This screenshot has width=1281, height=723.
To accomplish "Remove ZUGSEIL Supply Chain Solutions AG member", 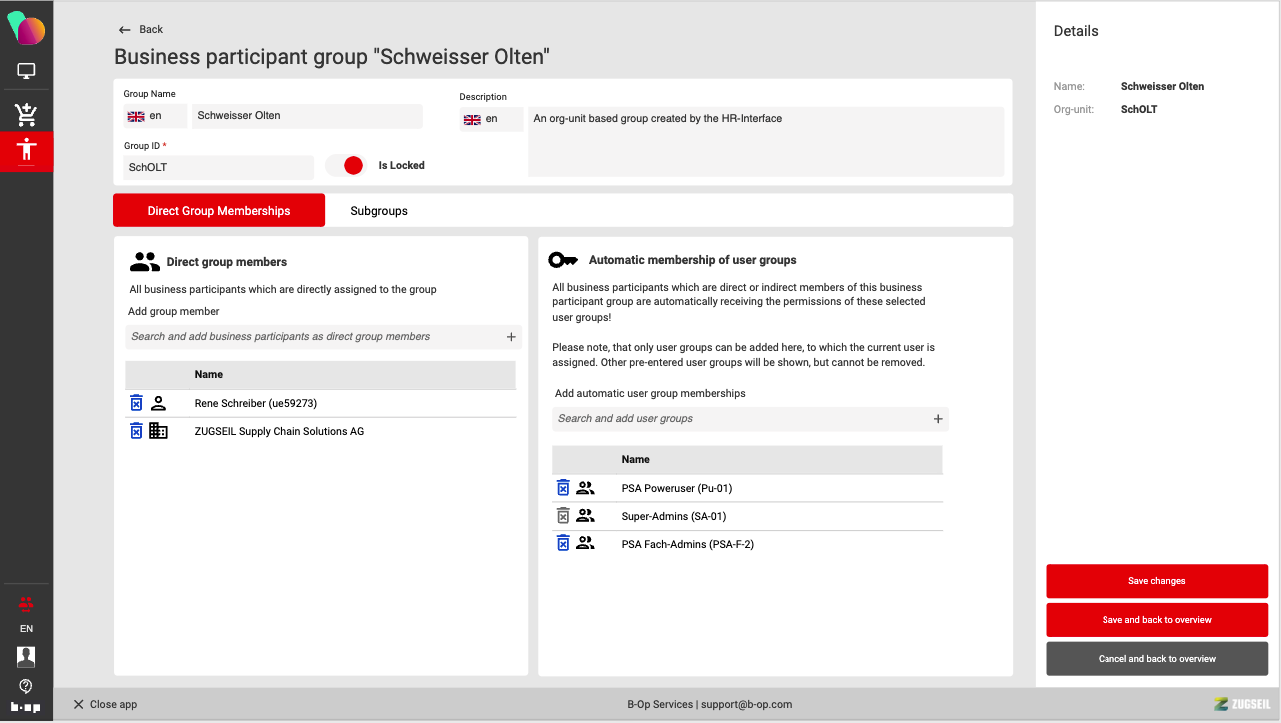I will (136, 431).
